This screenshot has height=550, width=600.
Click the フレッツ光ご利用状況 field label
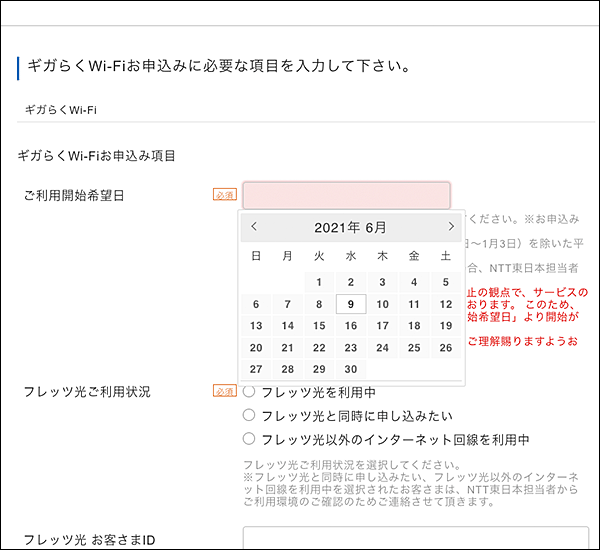coord(87,392)
